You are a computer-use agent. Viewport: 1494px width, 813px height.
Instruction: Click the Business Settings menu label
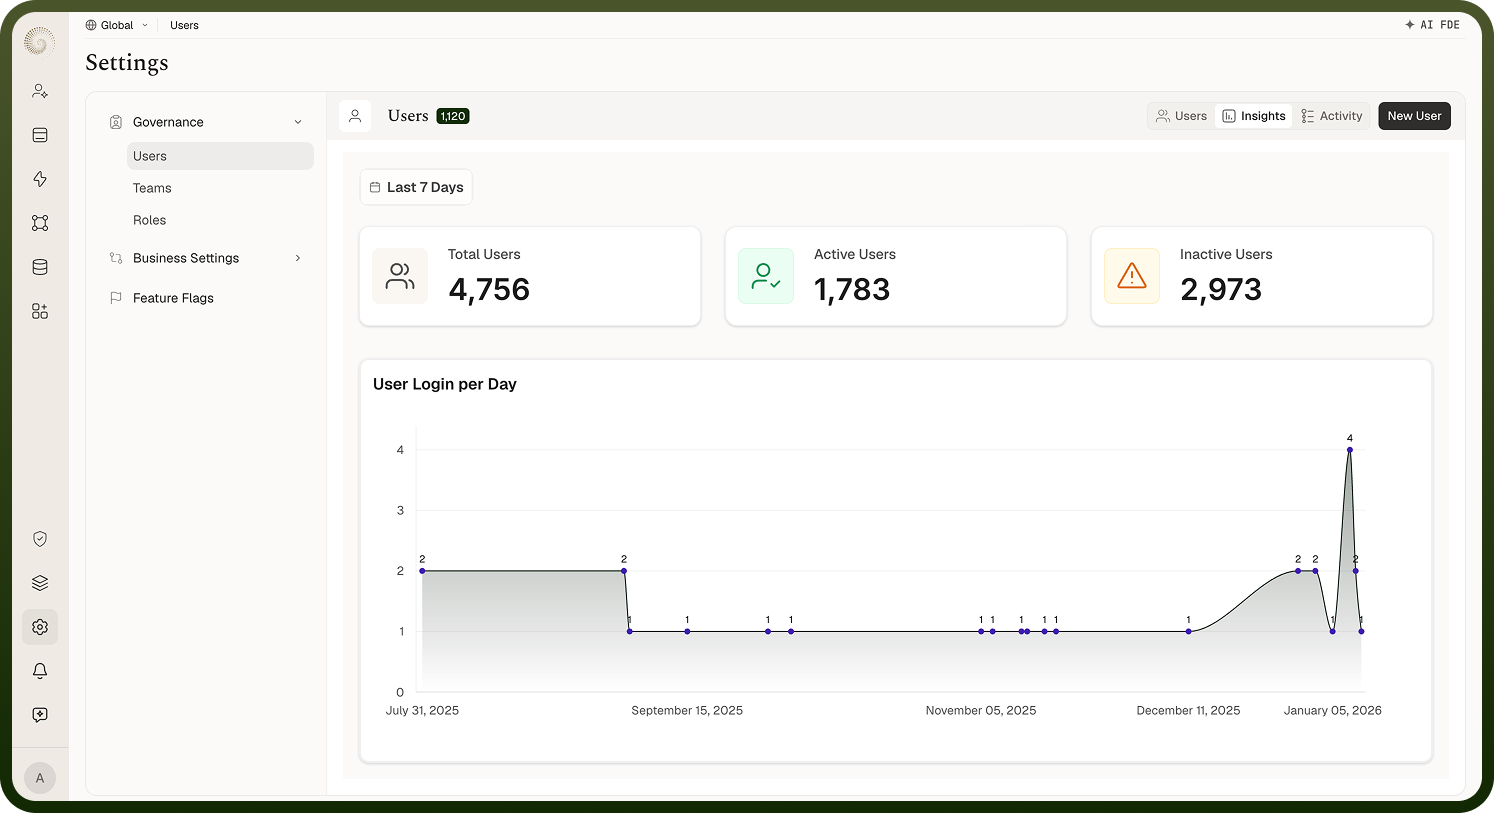point(186,258)
